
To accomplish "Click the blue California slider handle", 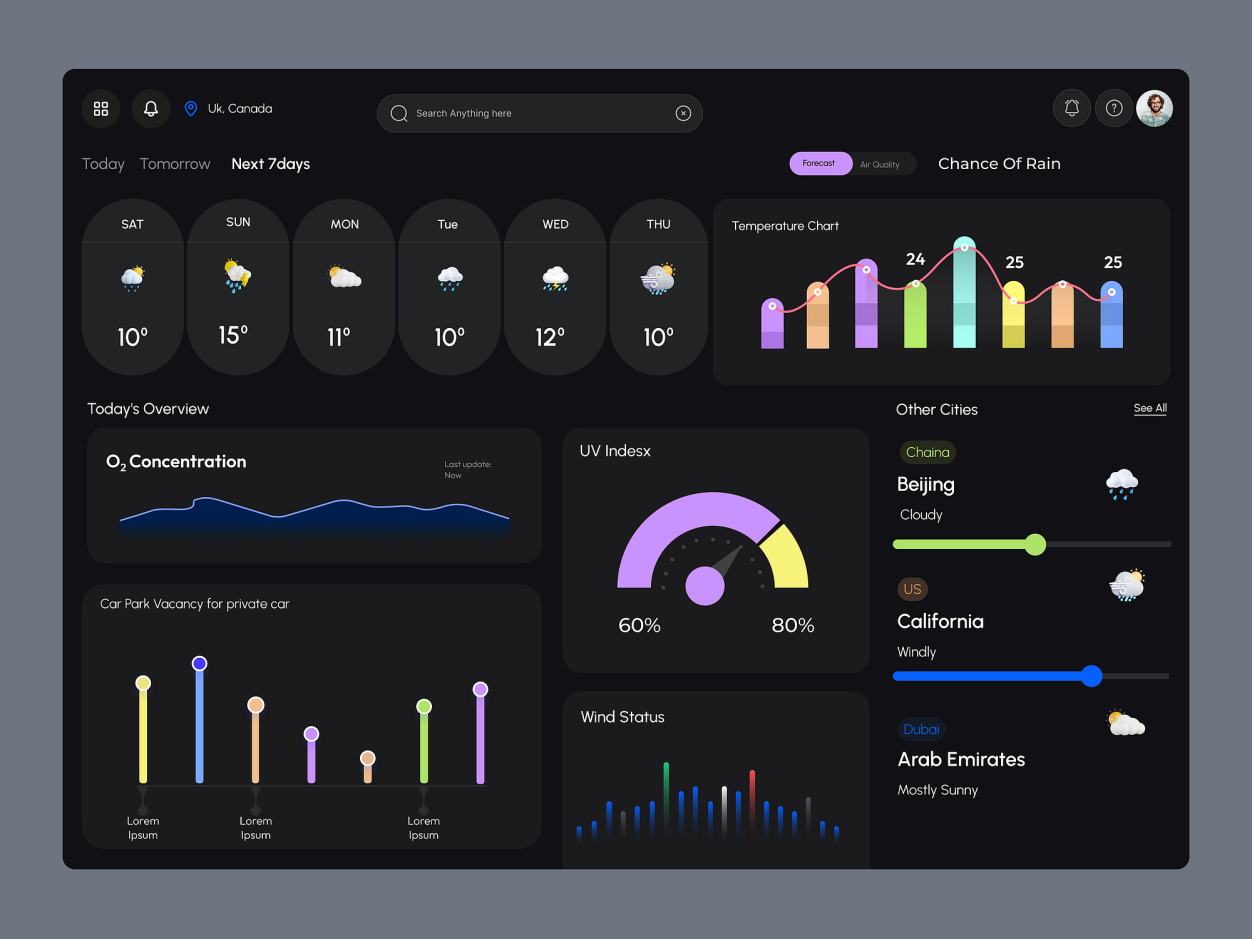I will point(1092,676).
